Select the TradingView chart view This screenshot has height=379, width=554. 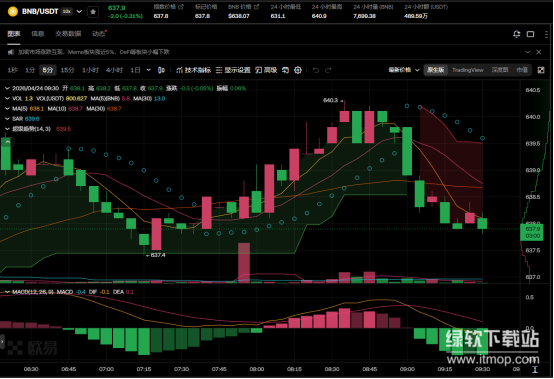tap(468, 70)
